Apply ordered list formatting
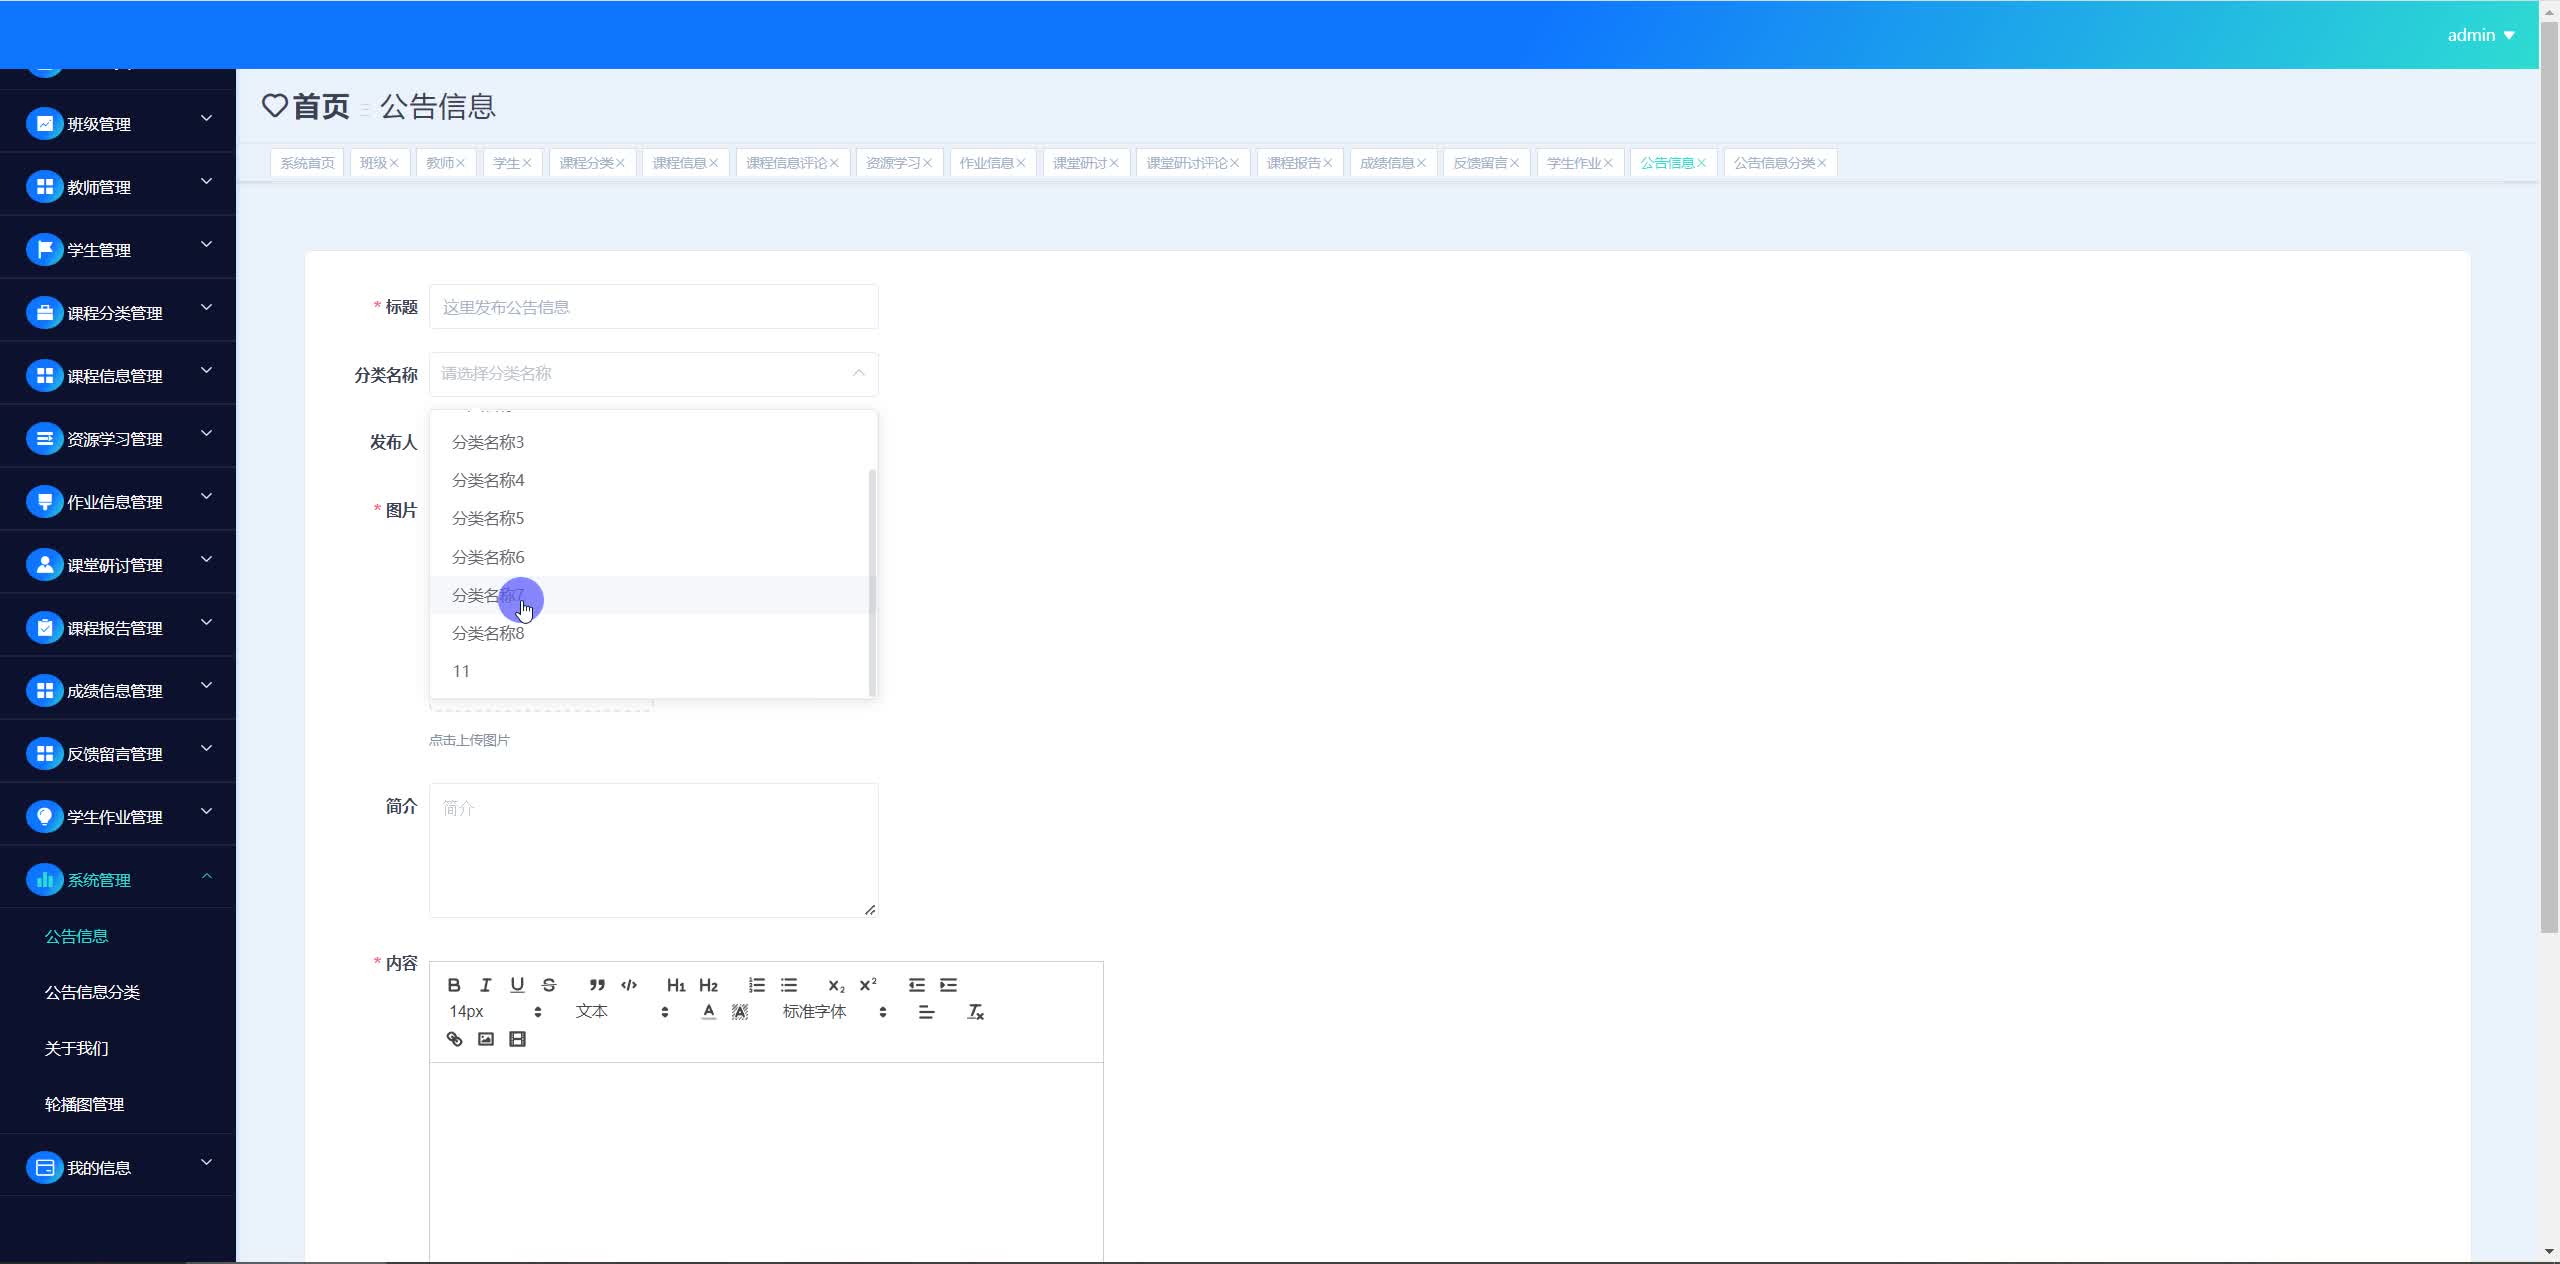This screenshot has width=2560, height=1264. pos(757,985)
